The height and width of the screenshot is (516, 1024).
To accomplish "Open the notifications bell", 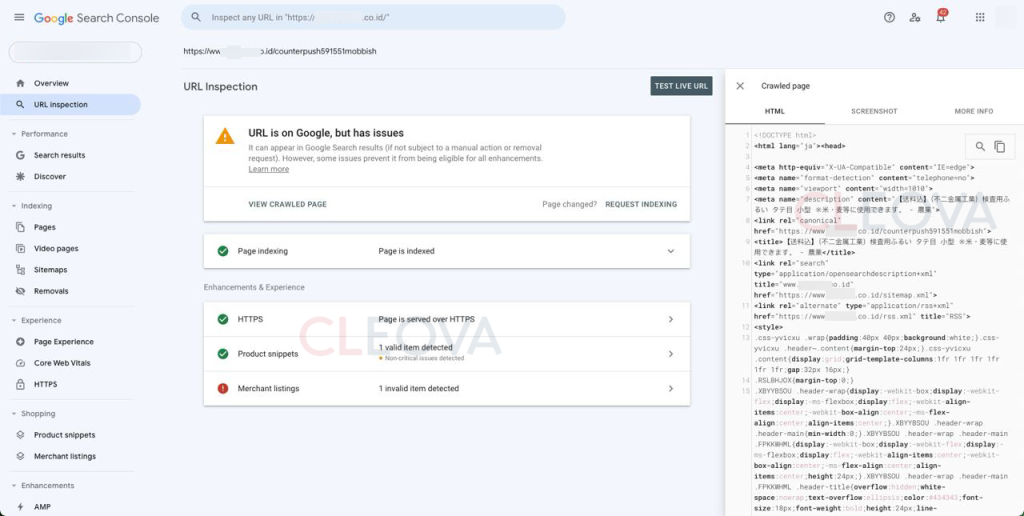I will pos(940,17).
